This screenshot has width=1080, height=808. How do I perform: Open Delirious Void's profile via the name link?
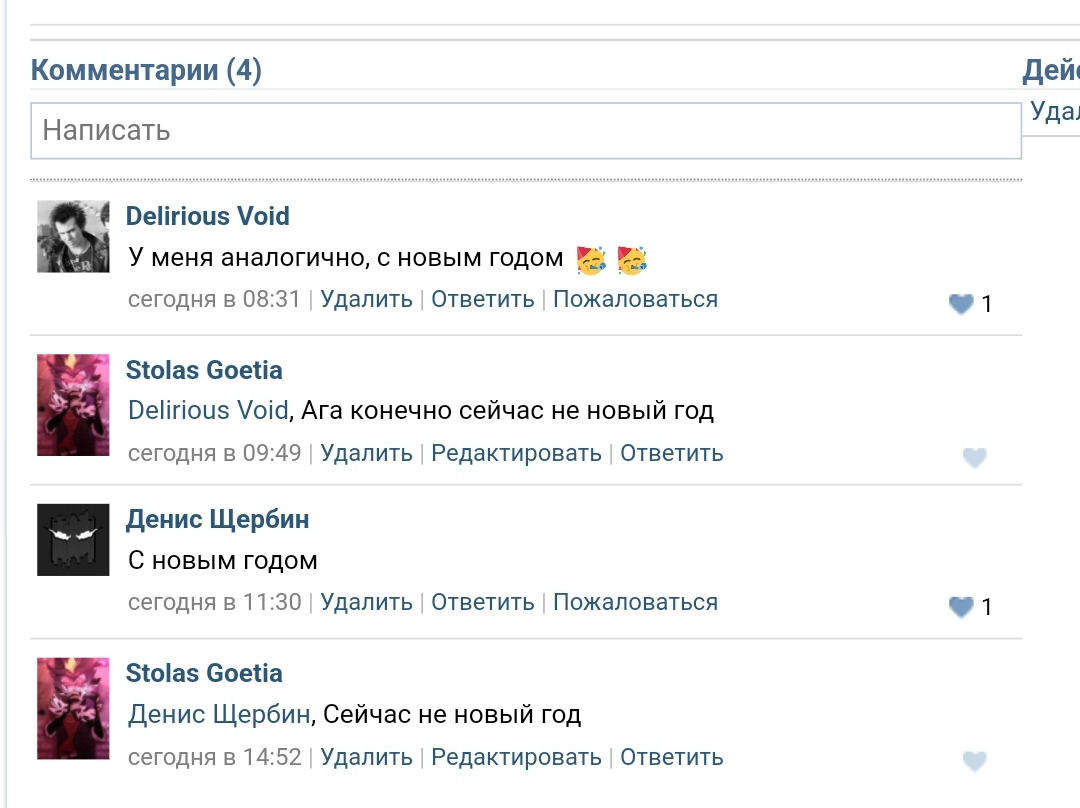coord(207,216)
